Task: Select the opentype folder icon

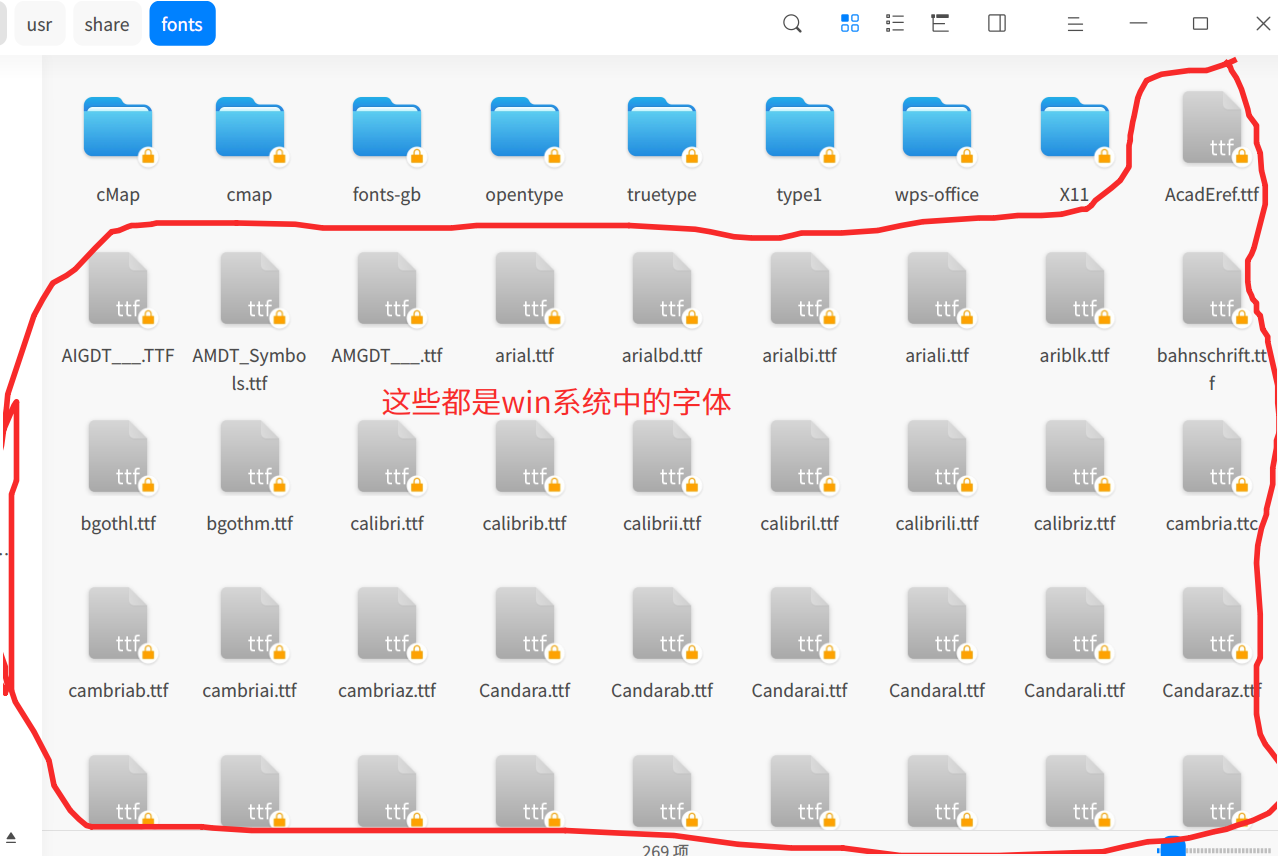Action: click(524, 129)
